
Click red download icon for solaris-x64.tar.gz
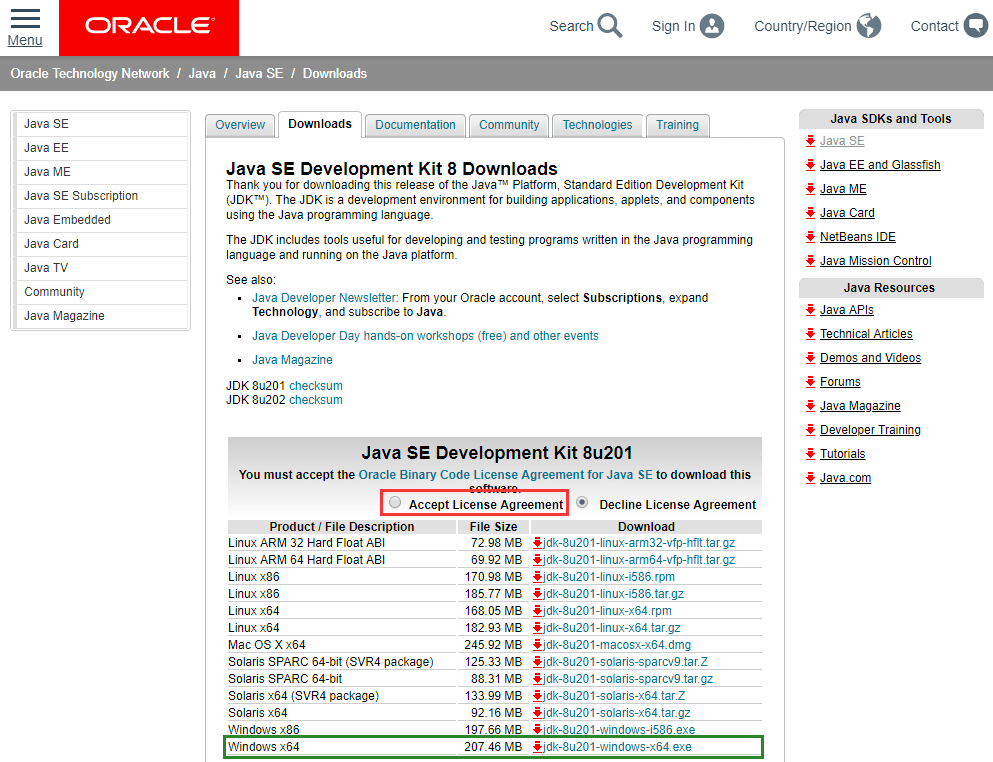click(537, 713)
